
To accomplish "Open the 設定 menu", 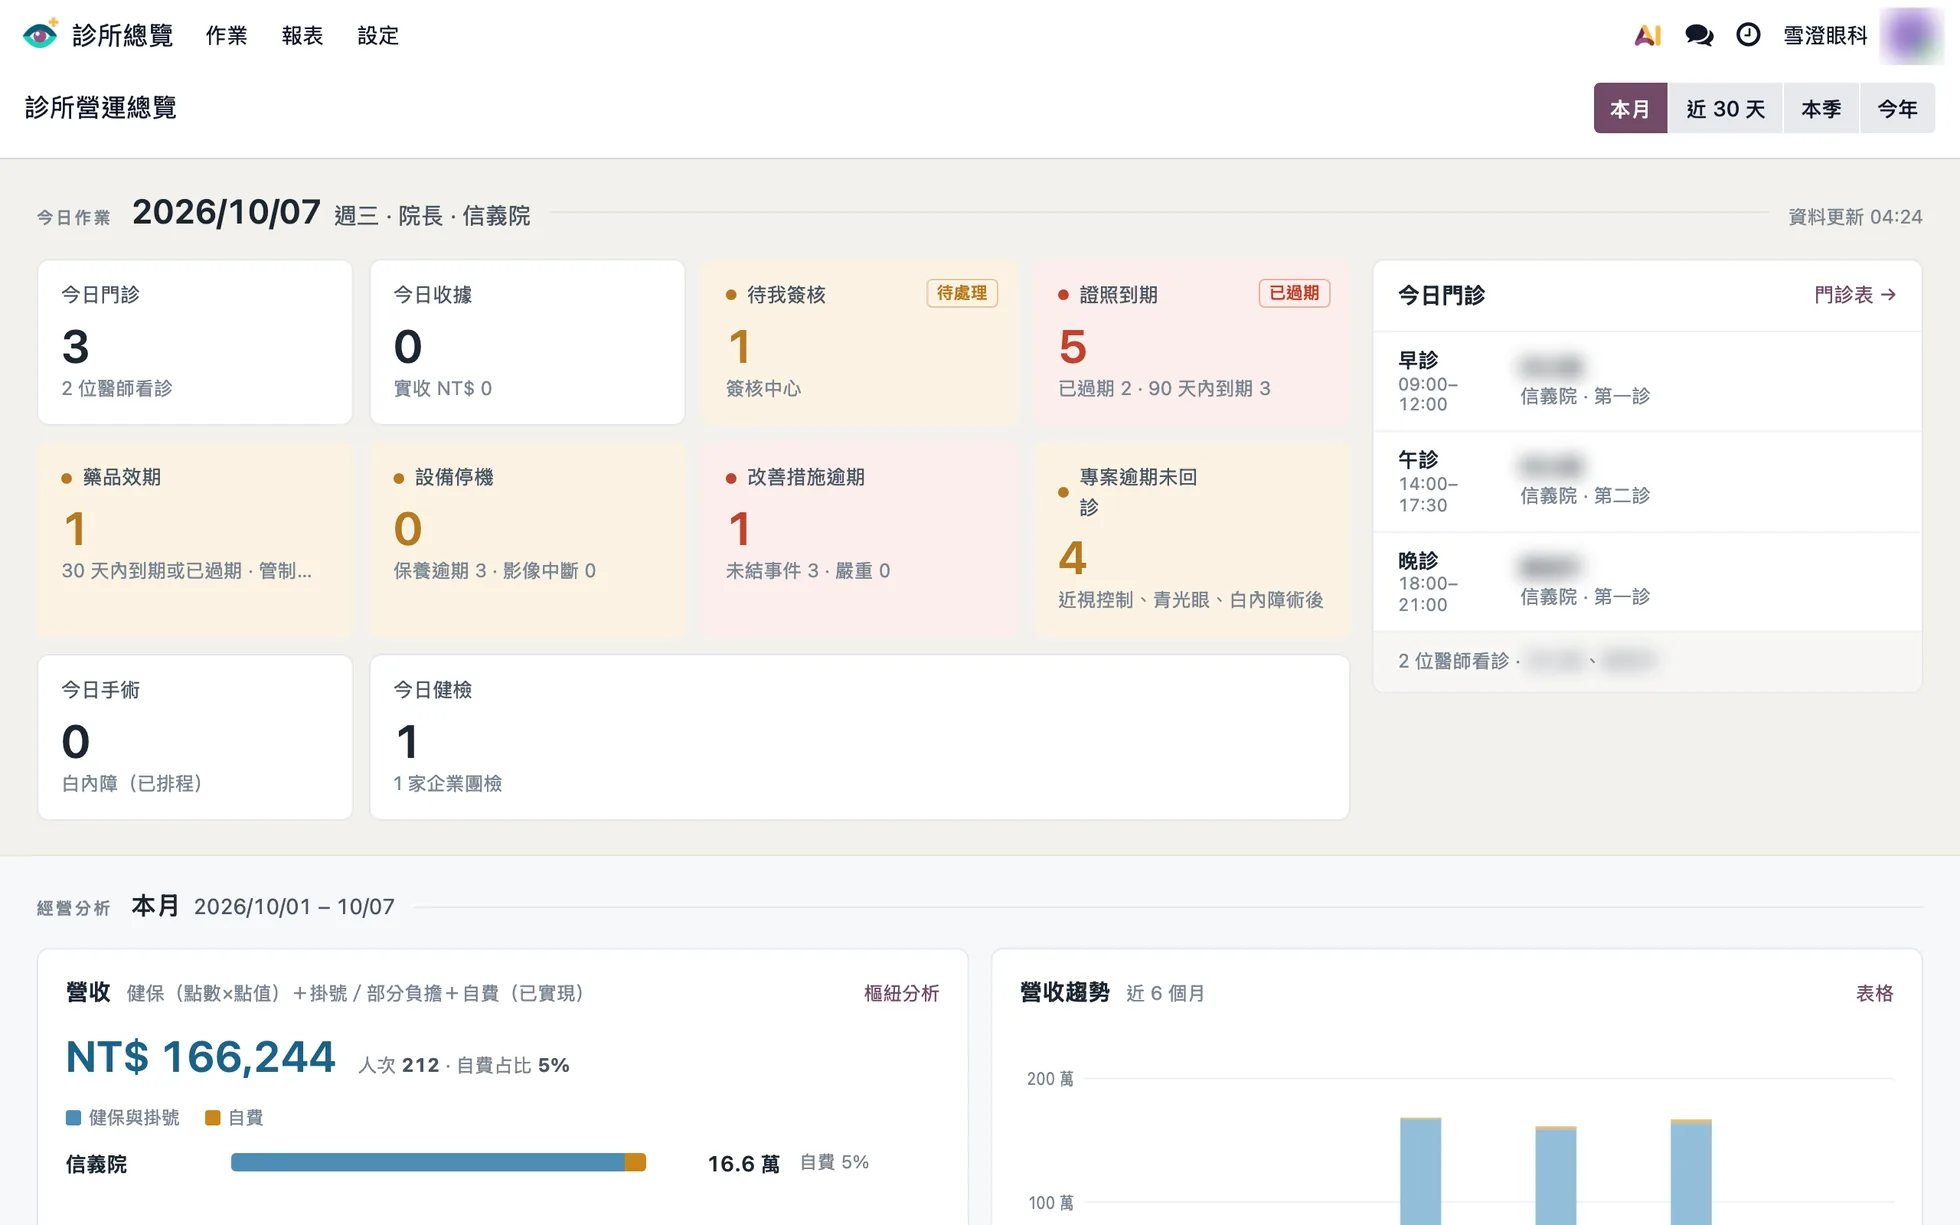I will coord(378,36).
